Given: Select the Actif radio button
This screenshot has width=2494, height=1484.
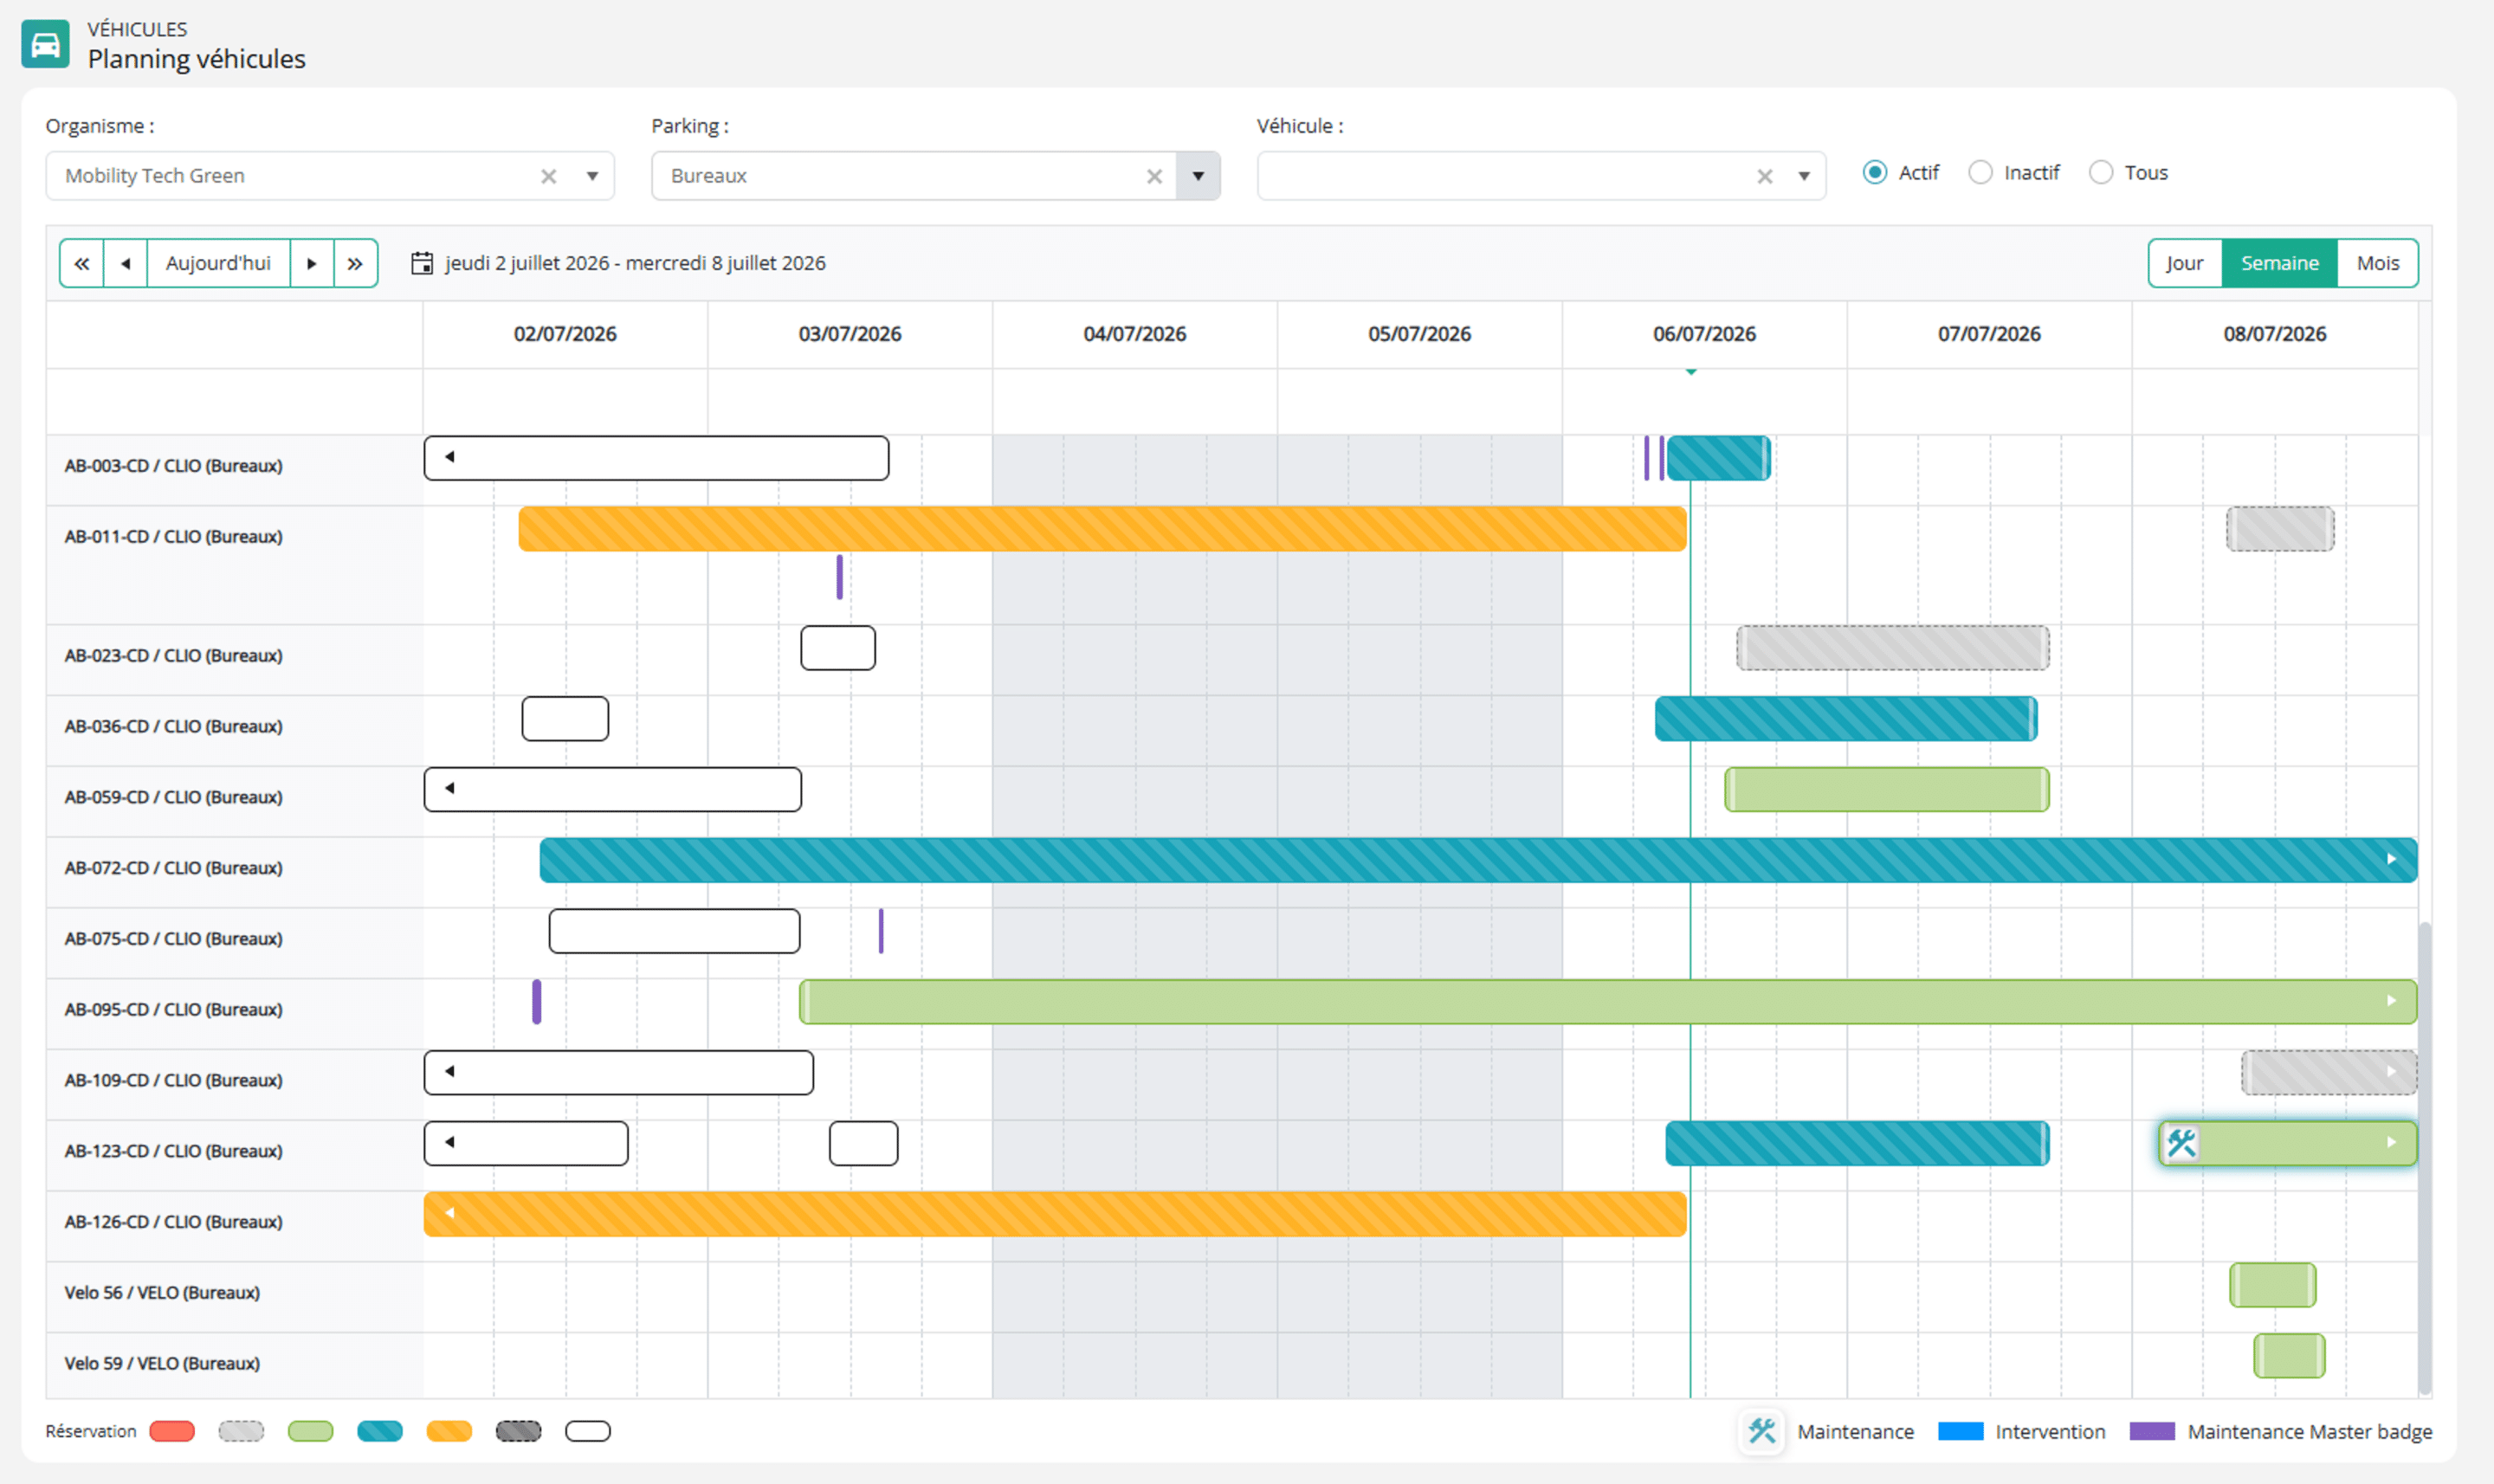Looking at the screenshot, I should [1875, 172].
